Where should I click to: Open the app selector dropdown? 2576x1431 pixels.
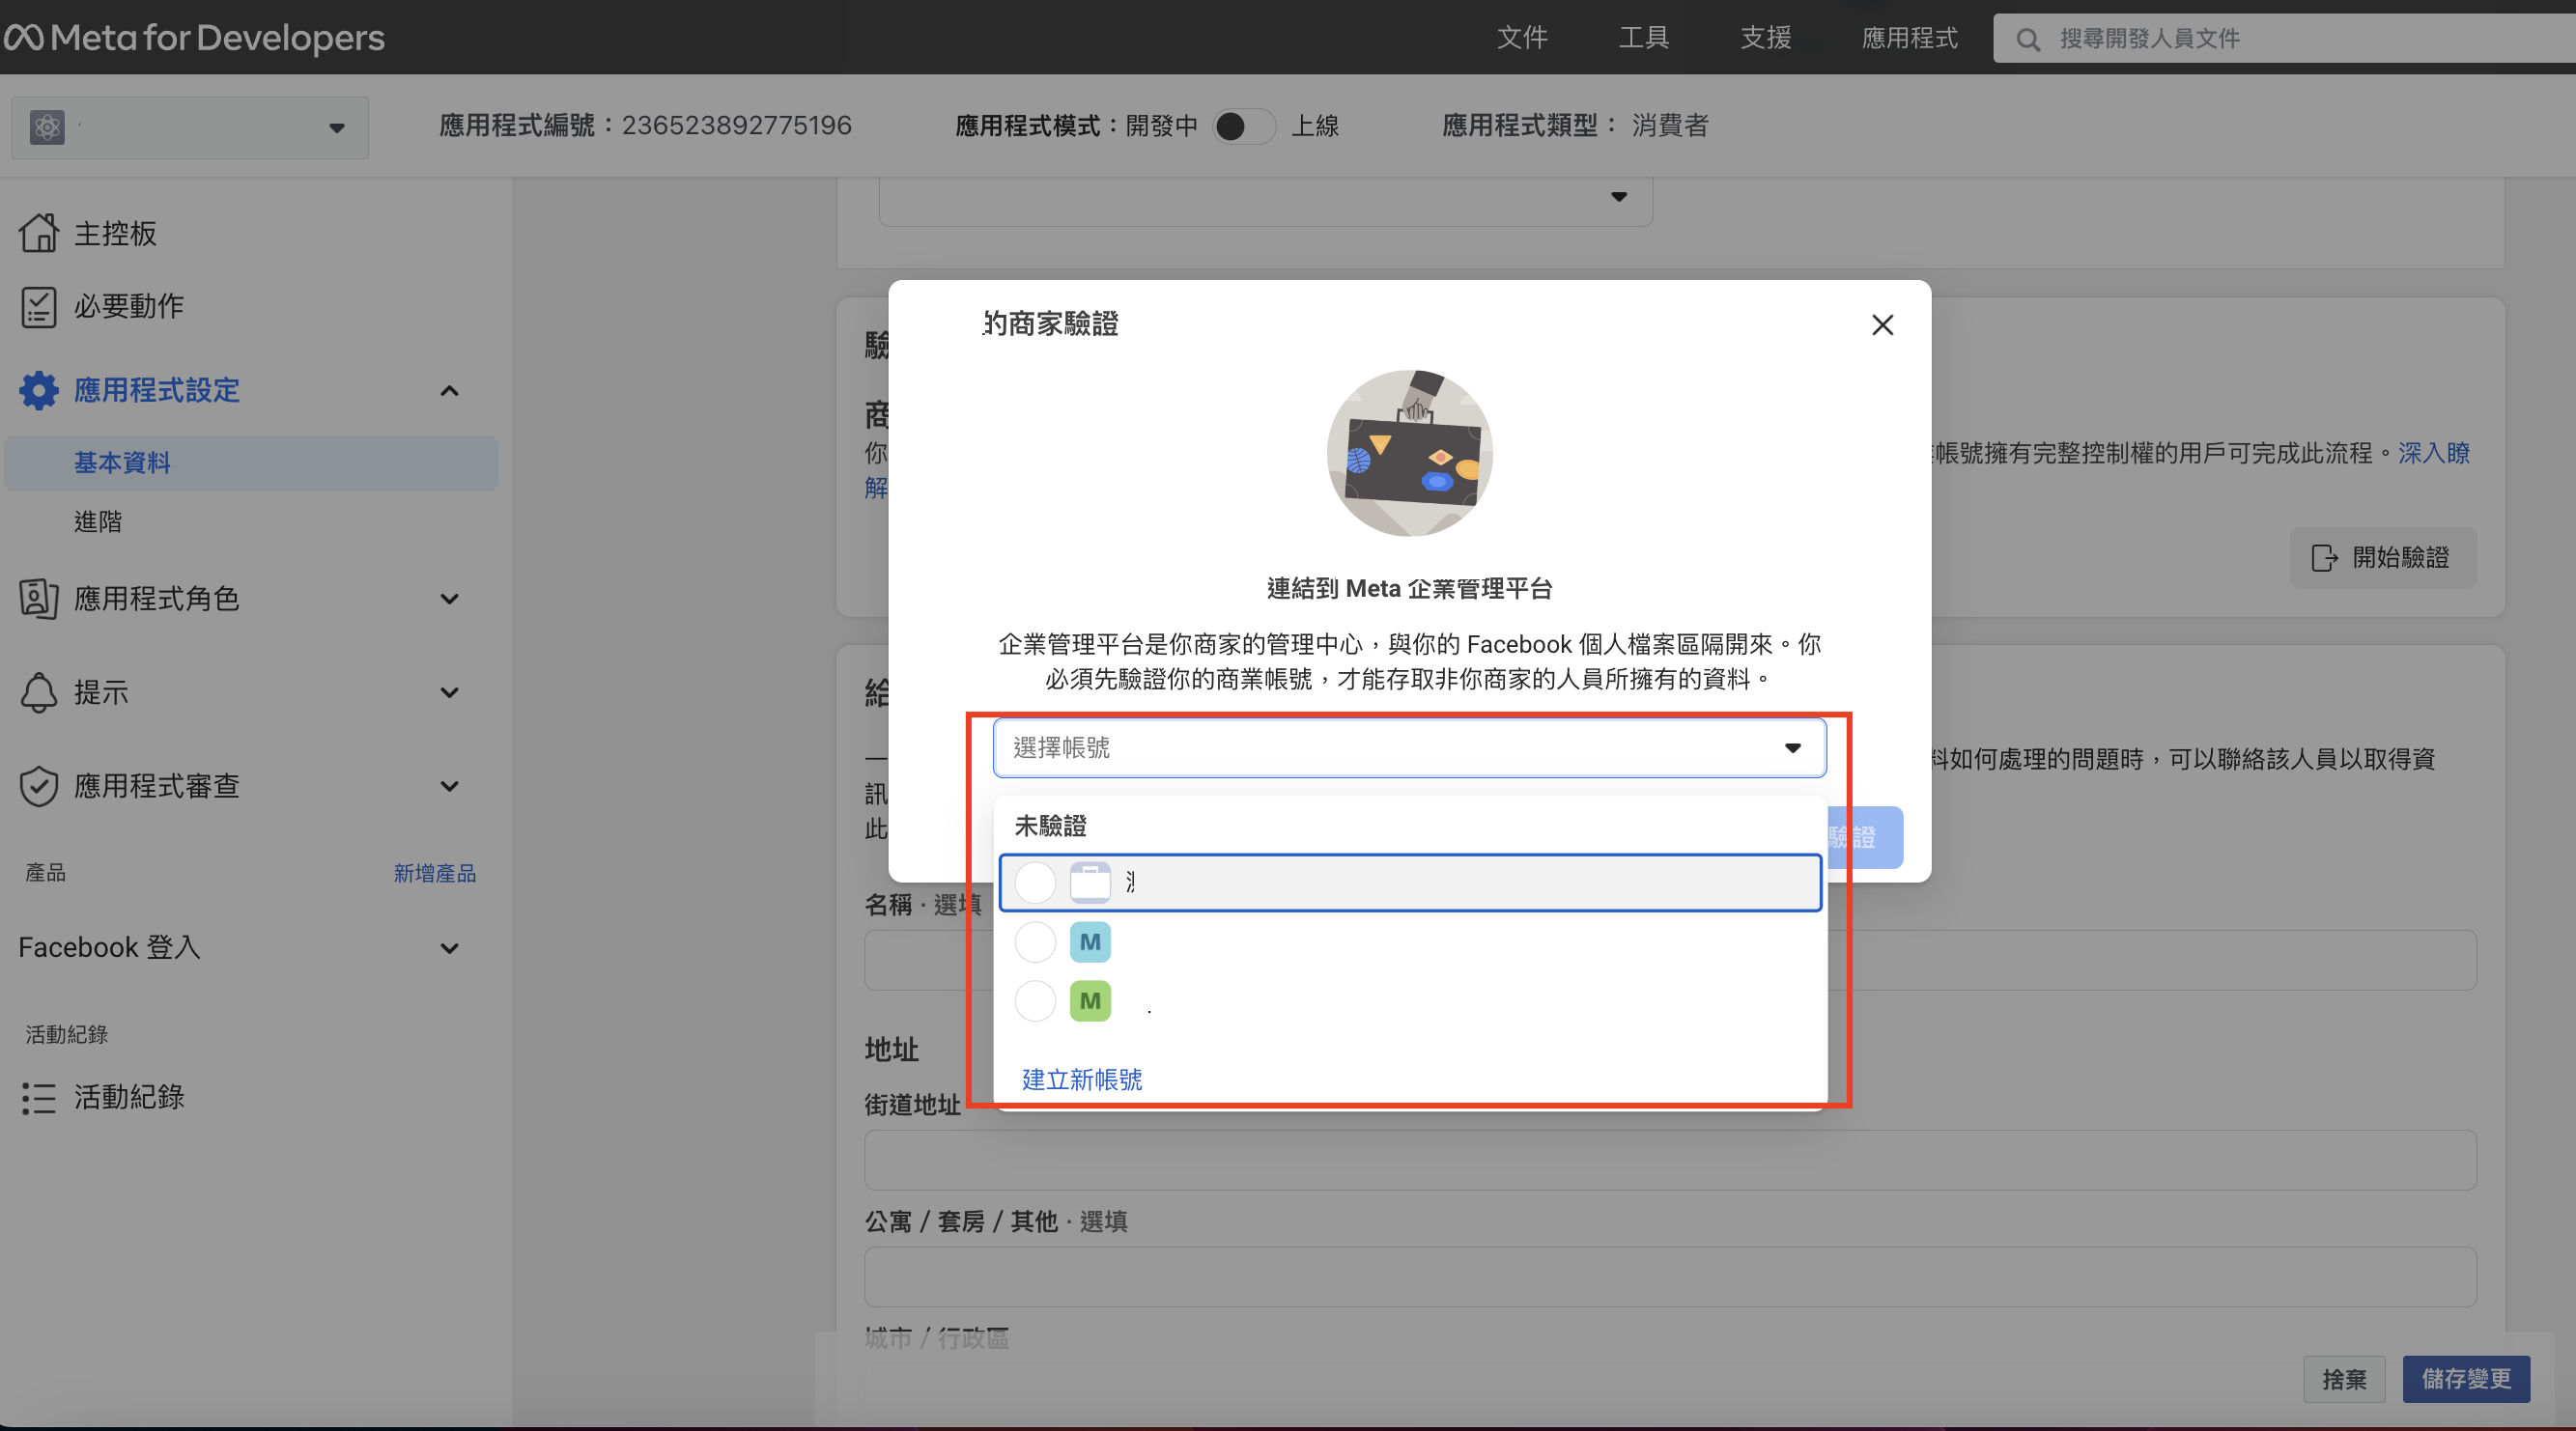[190, 127]
